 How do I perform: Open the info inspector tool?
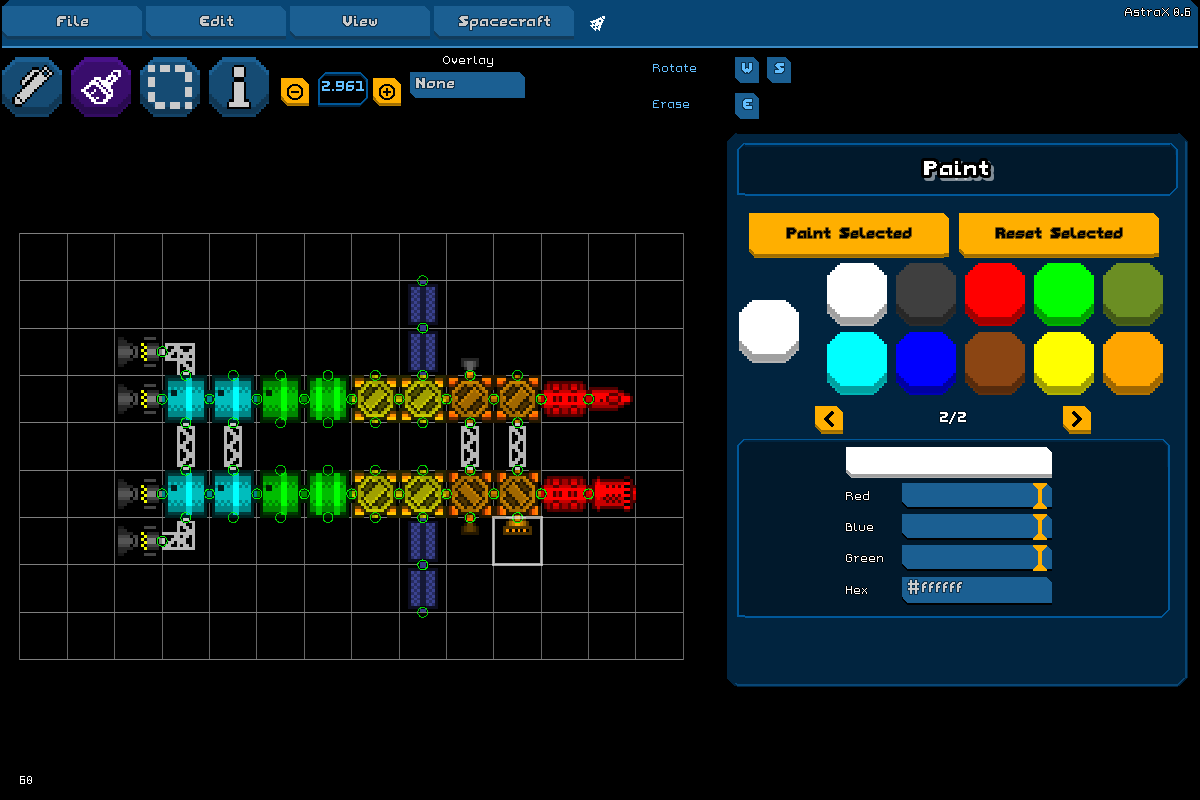coord(239,87)
